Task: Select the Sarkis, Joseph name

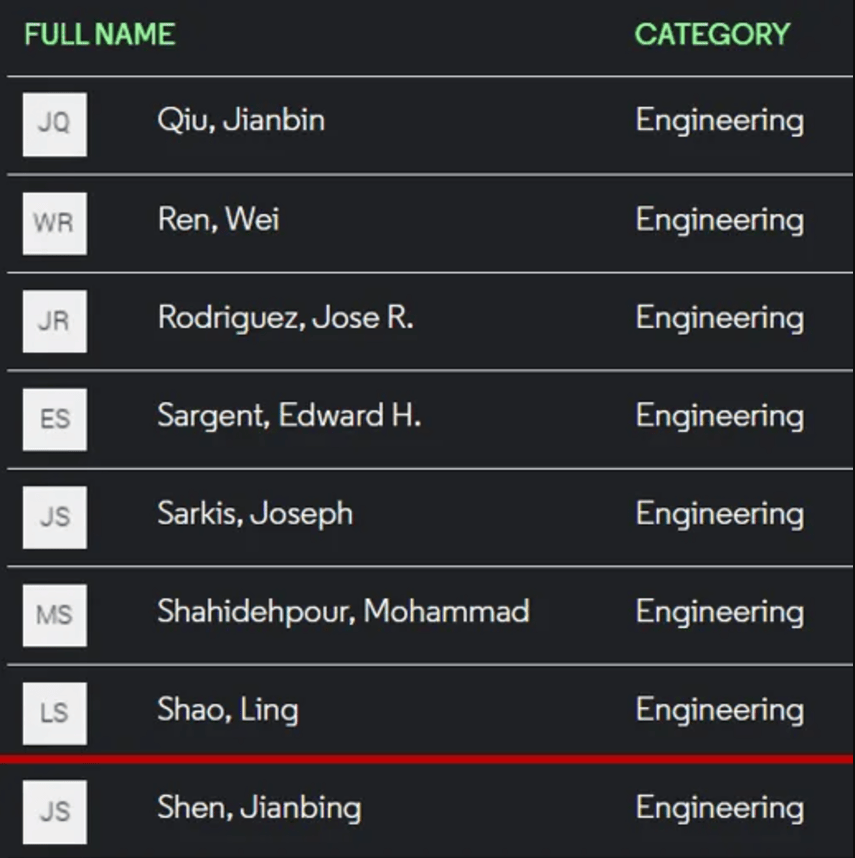Action: [254, 513]
